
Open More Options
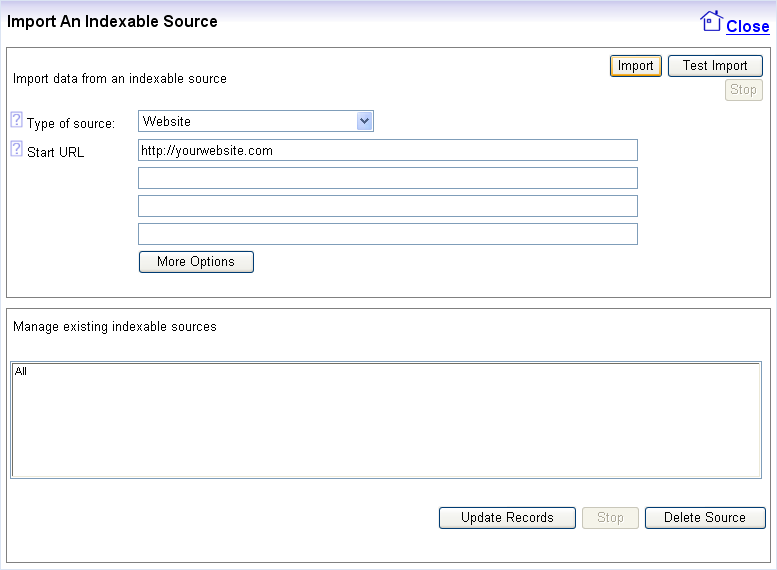pos(196,262)
